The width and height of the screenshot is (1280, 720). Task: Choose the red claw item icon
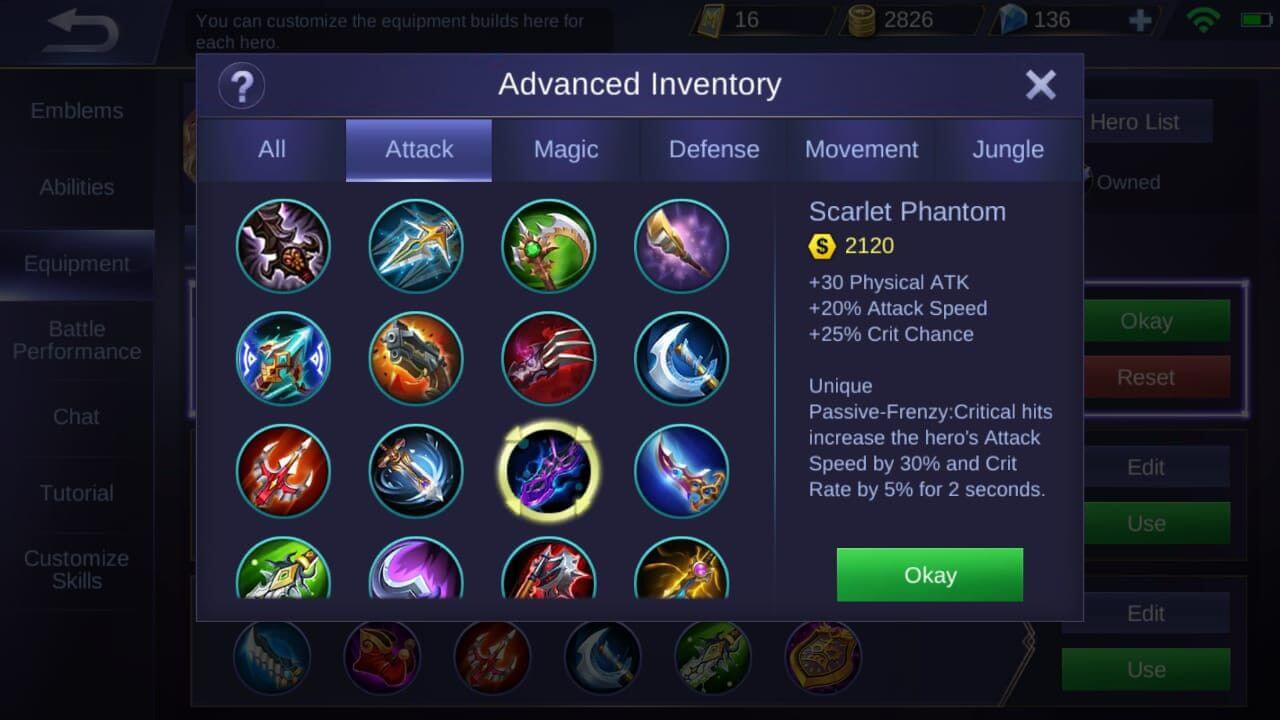tap(549, 358)
